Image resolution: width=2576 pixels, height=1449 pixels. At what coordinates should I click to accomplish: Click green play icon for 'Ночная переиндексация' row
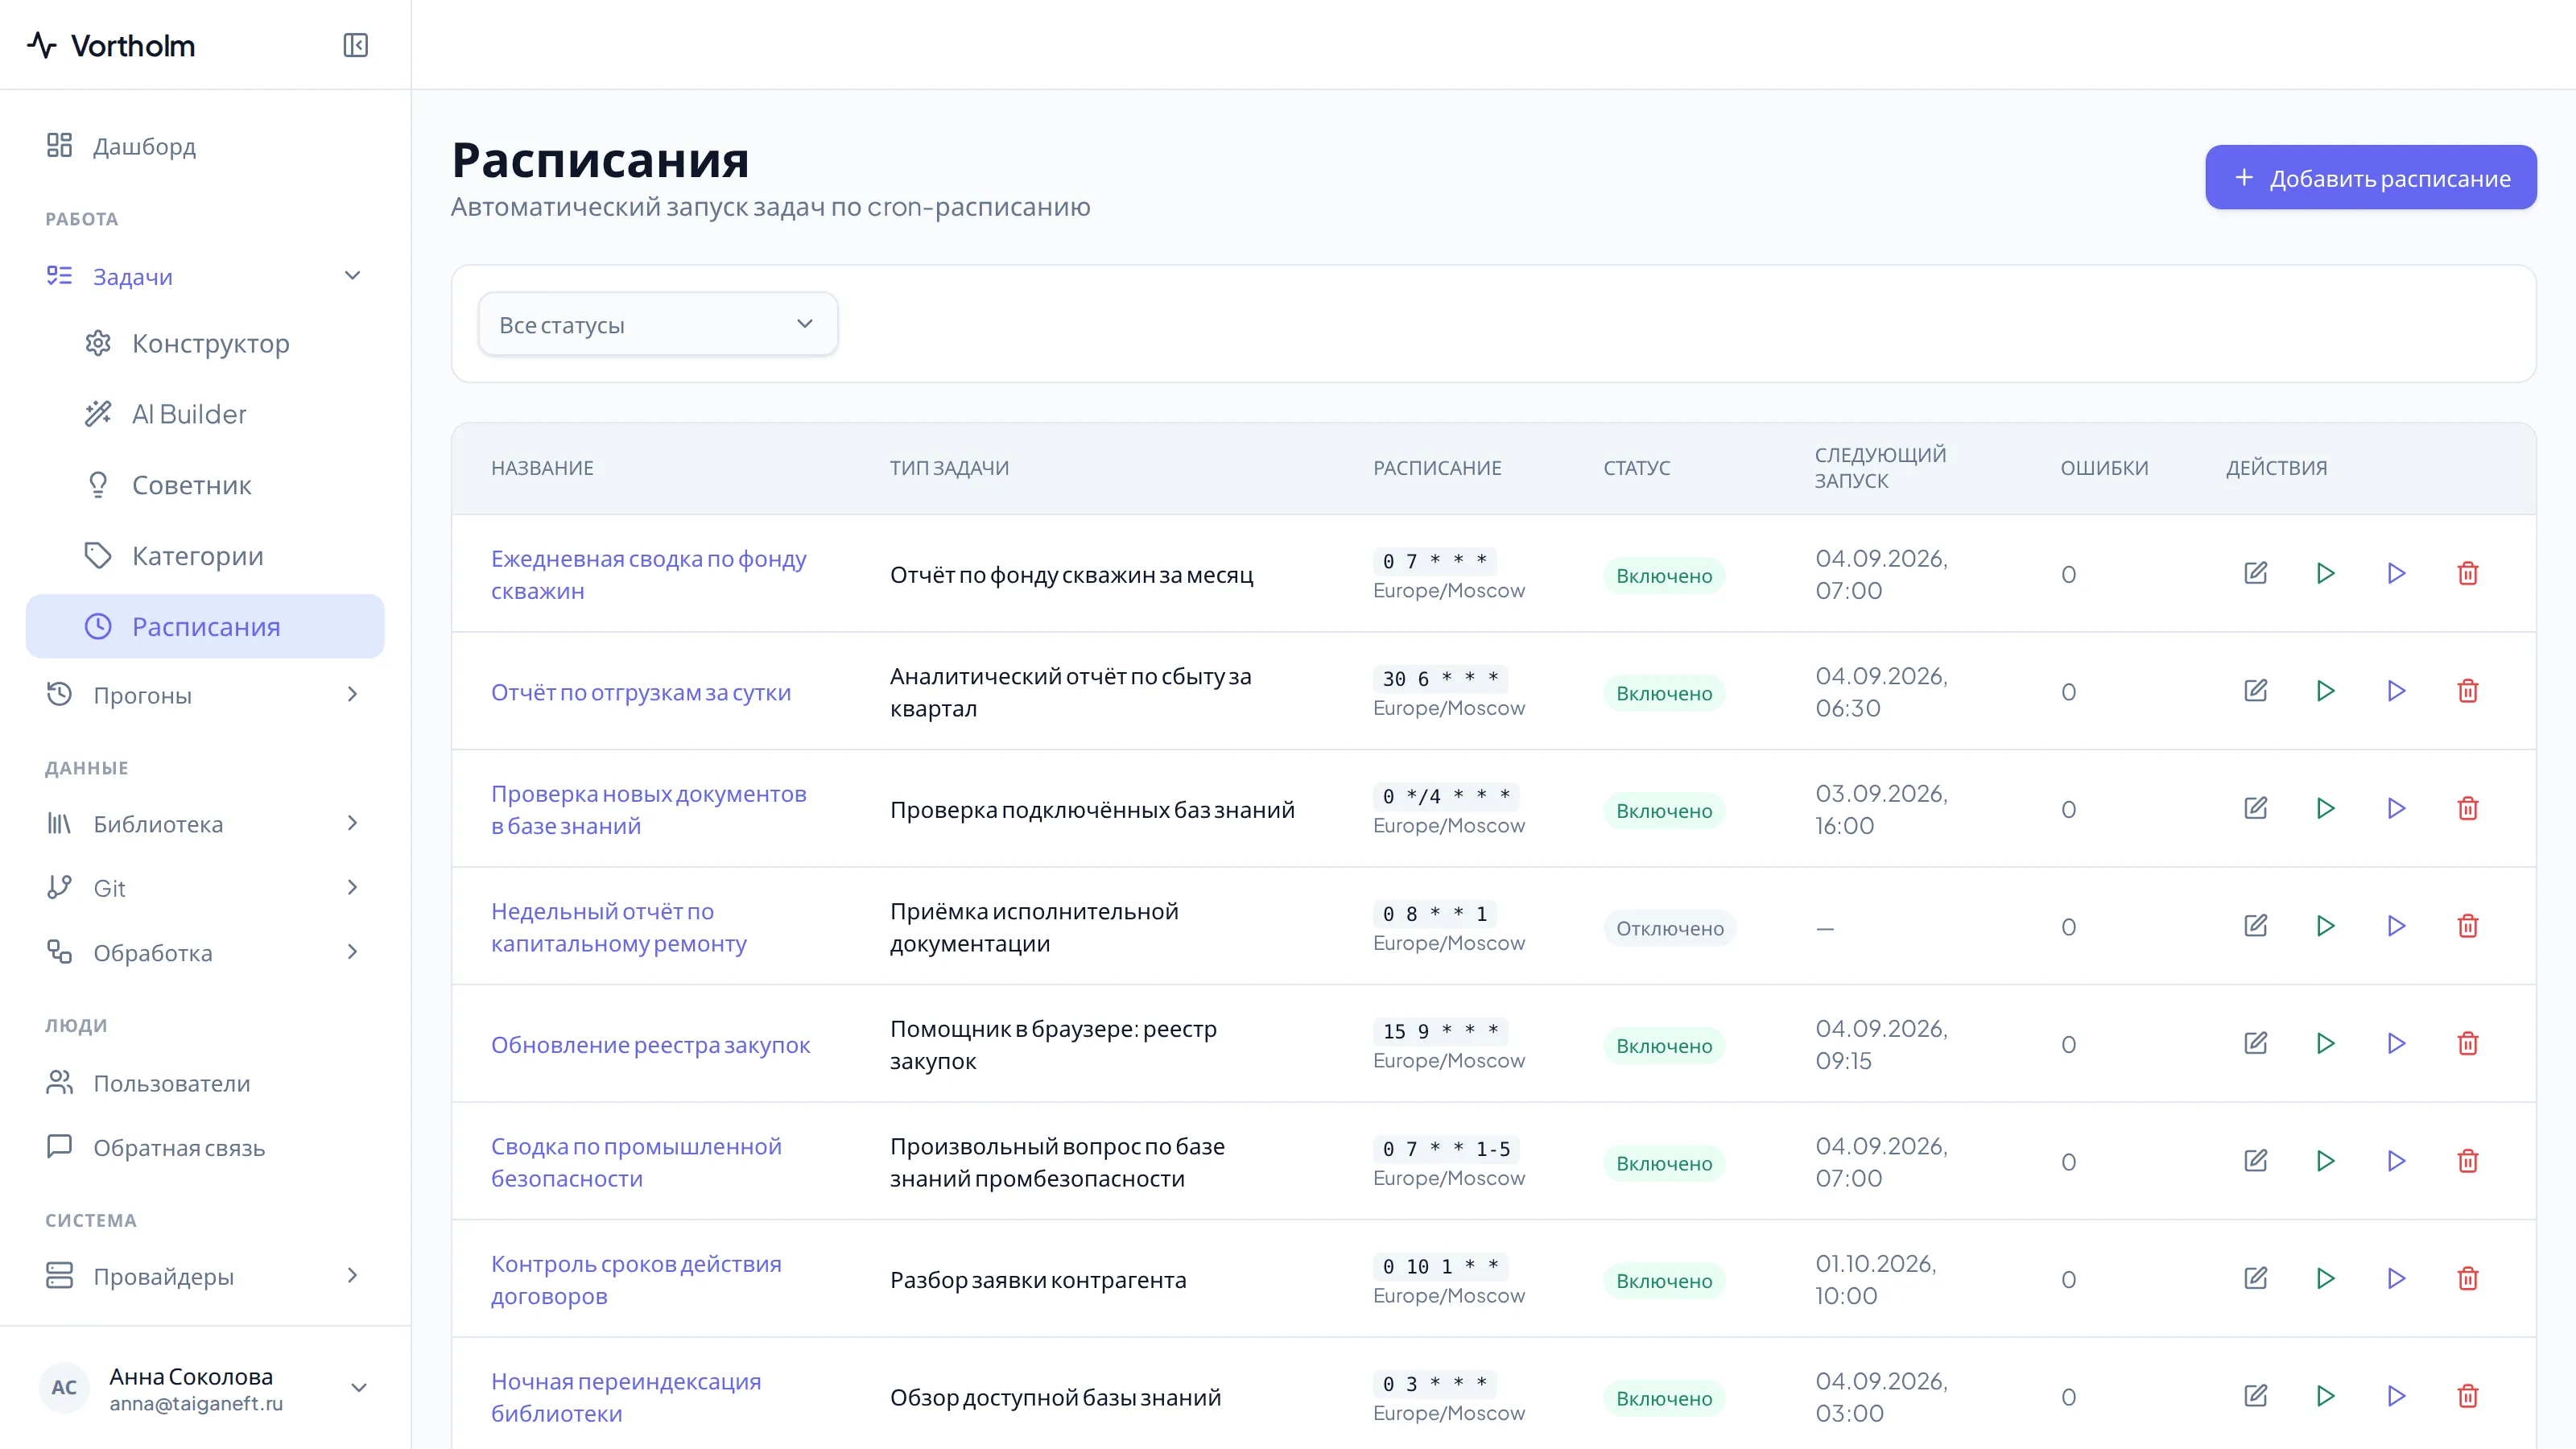[x=2326, y=1396]
